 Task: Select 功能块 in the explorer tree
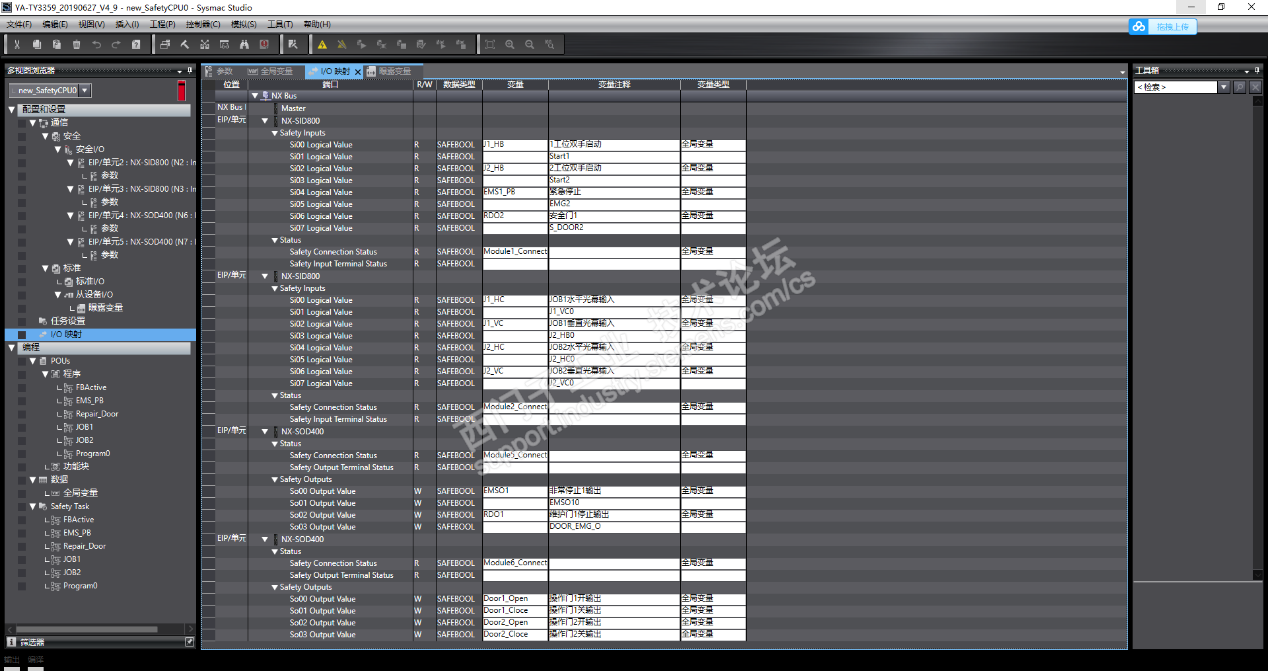tap(76, 467)
